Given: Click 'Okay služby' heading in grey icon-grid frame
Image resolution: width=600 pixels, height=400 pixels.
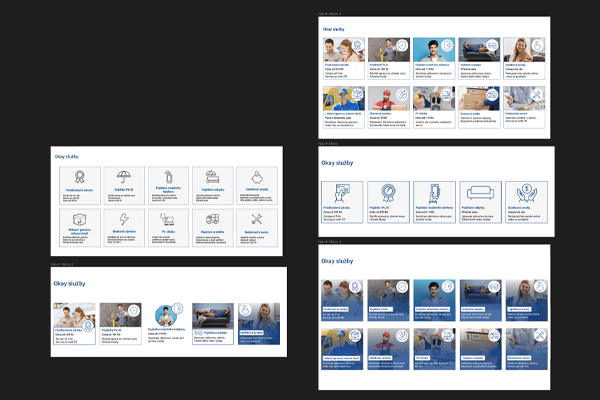Looking at the screenshot, I should point(67,157).
